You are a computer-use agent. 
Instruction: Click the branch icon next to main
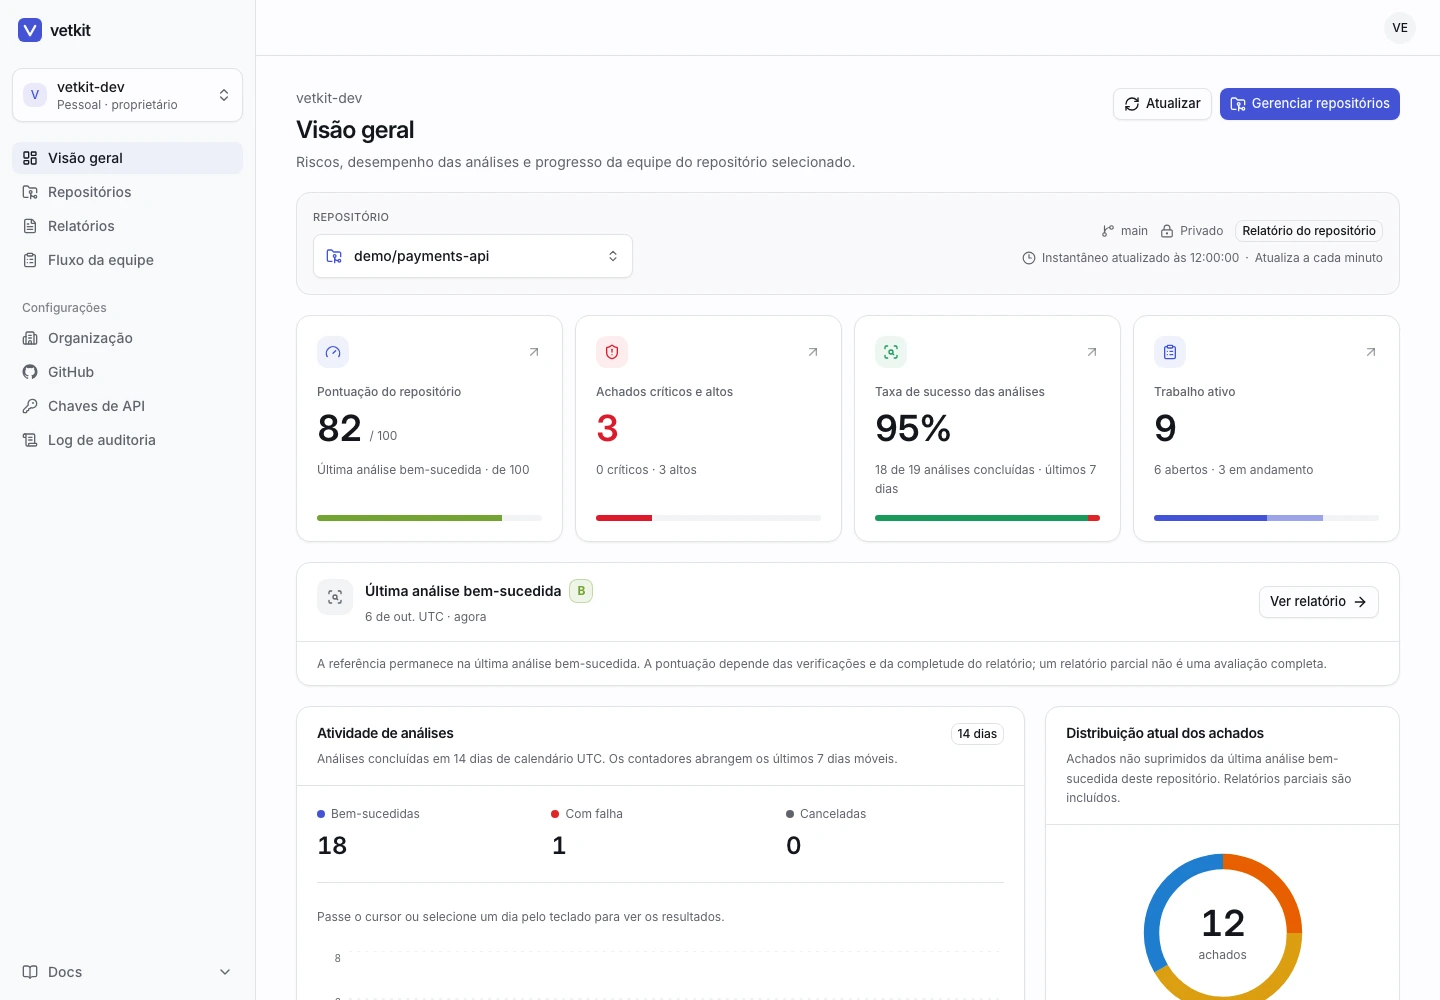pos(1108,231)
